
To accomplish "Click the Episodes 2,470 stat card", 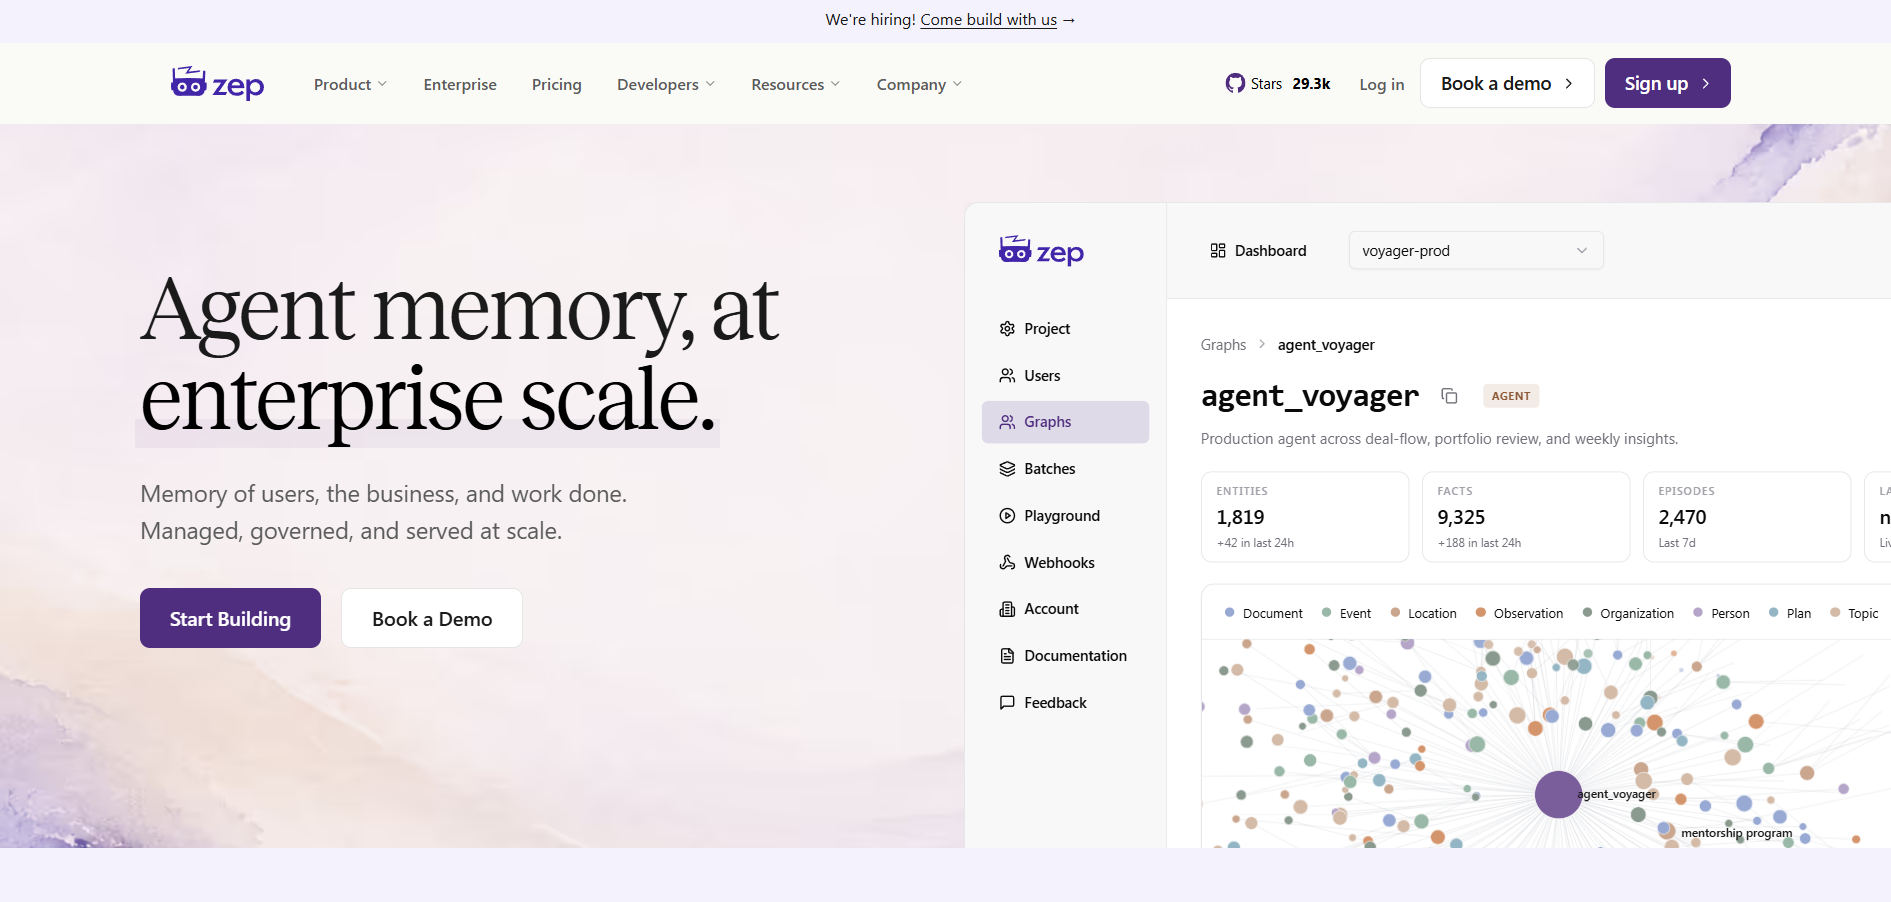I will tap(1747, 517).
